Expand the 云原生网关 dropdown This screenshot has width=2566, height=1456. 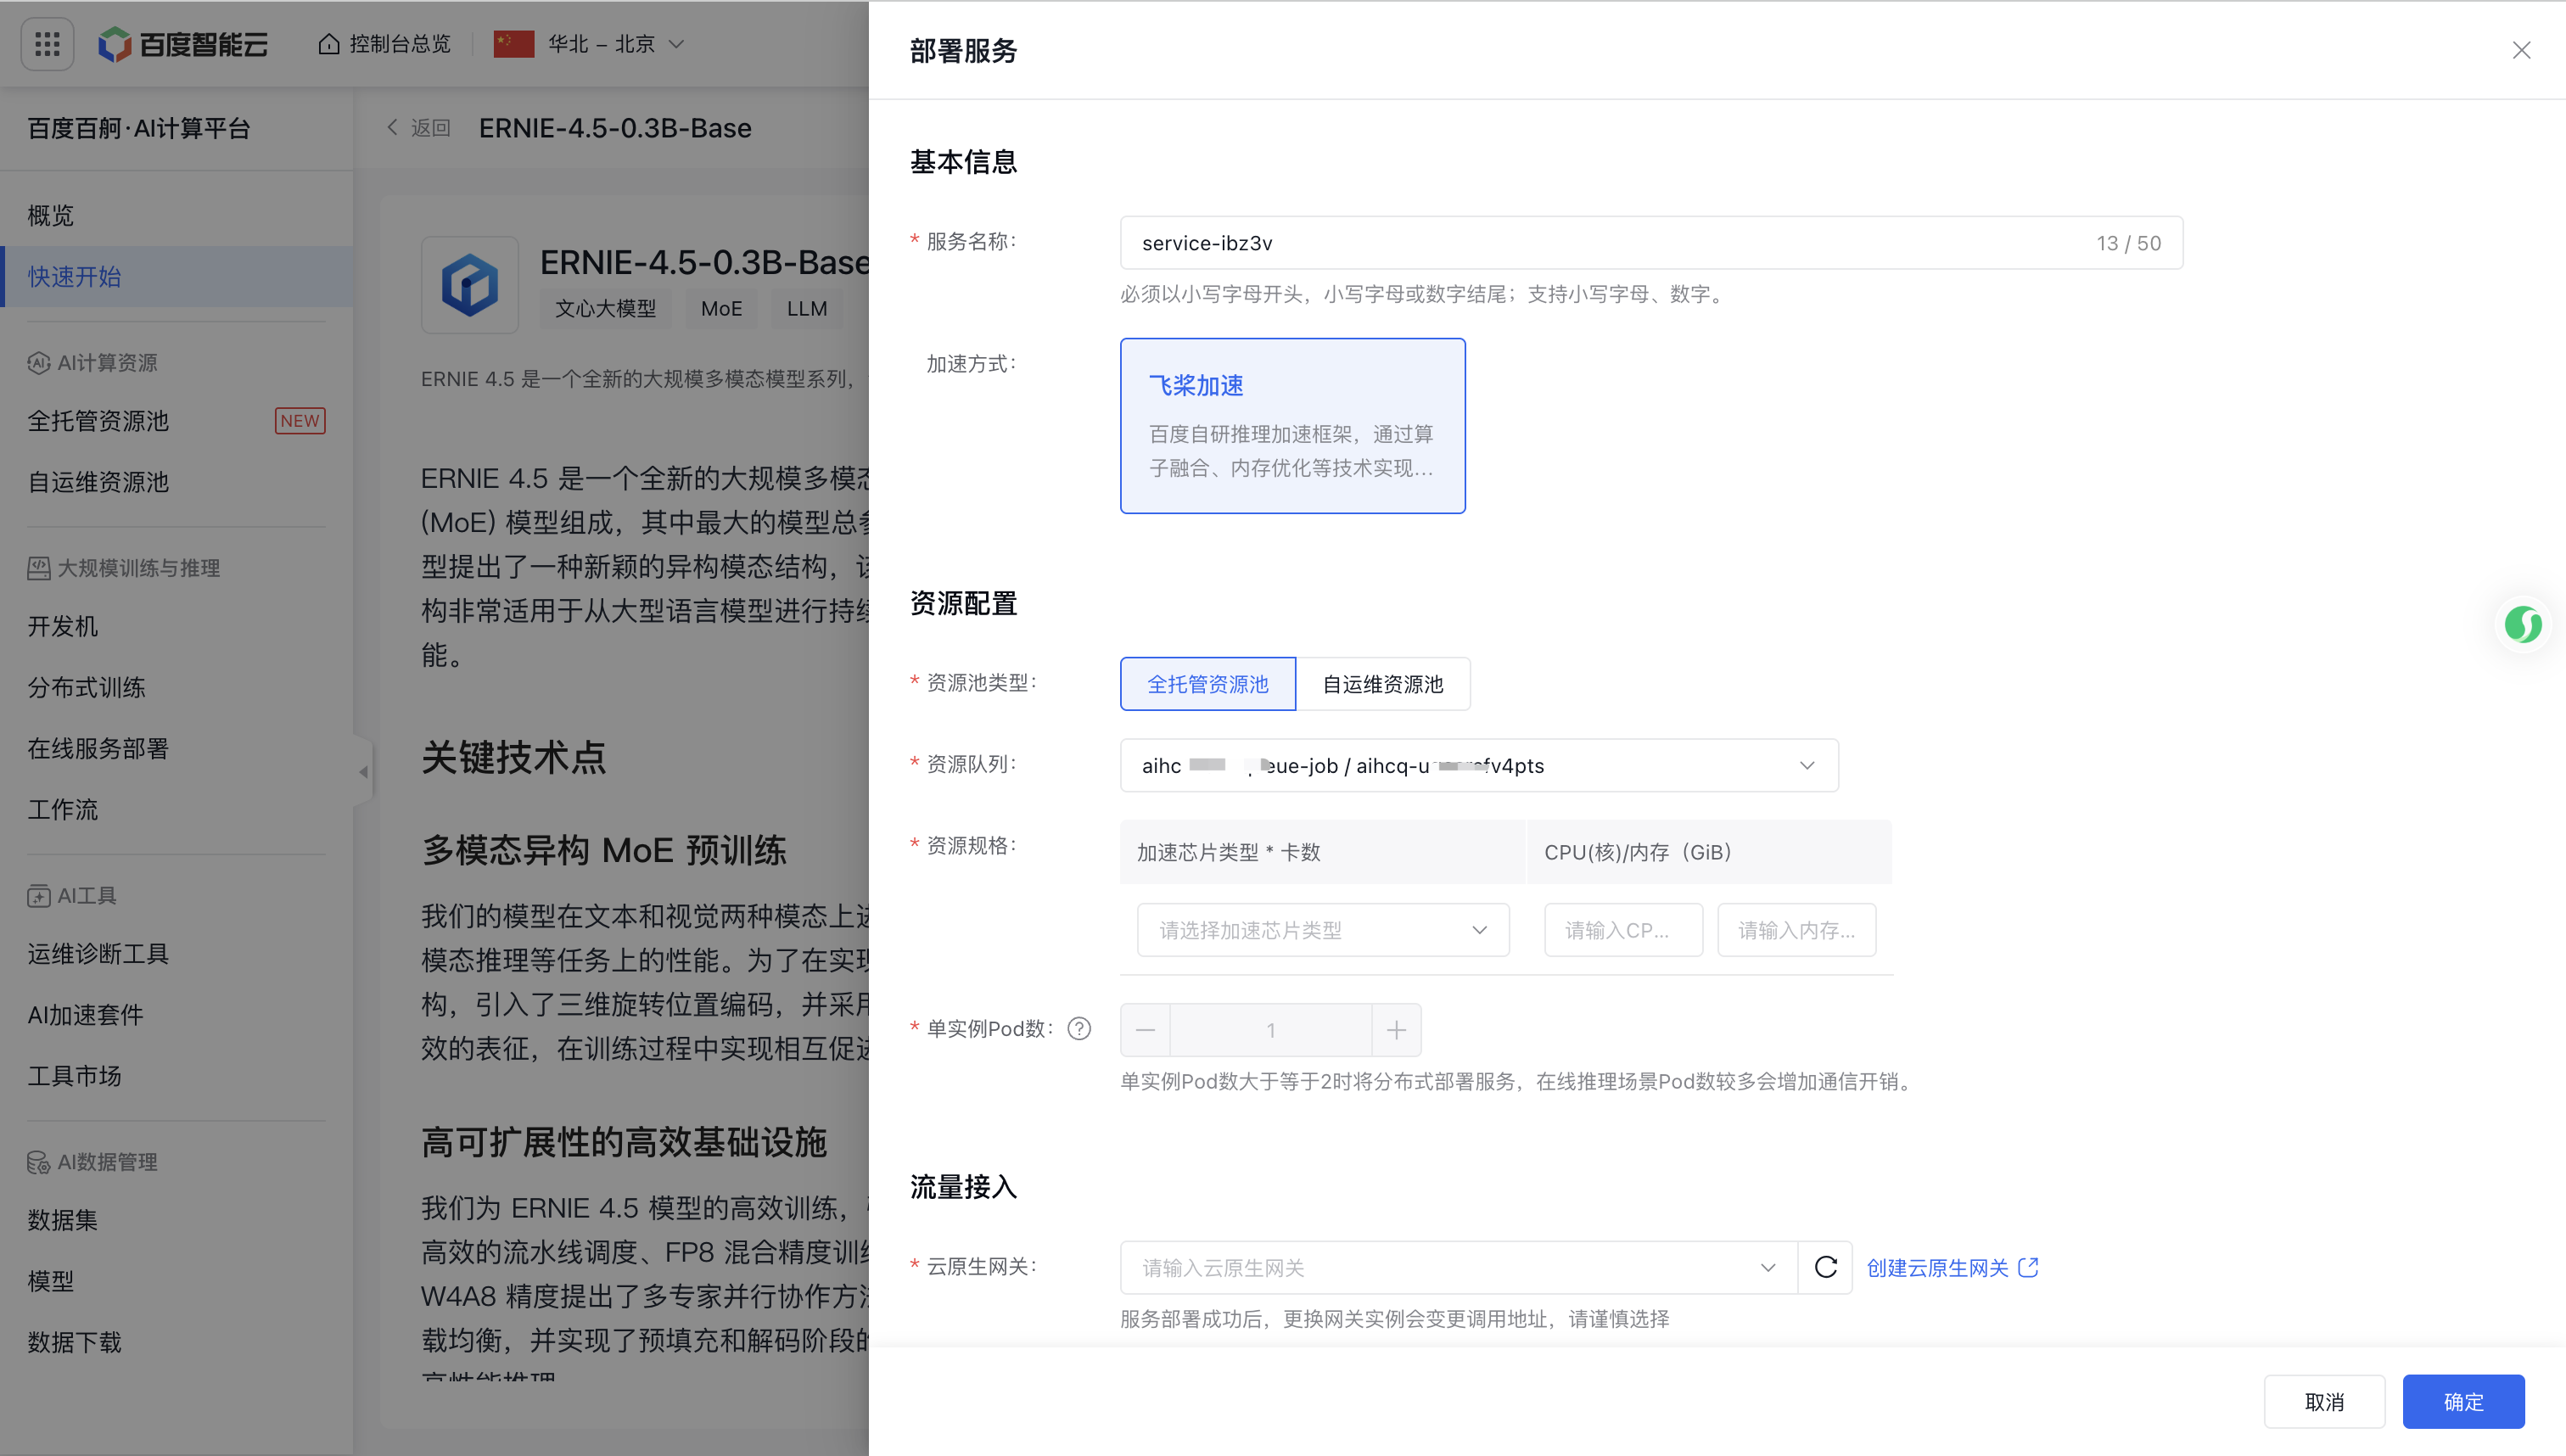[x=1458, y=1267]
